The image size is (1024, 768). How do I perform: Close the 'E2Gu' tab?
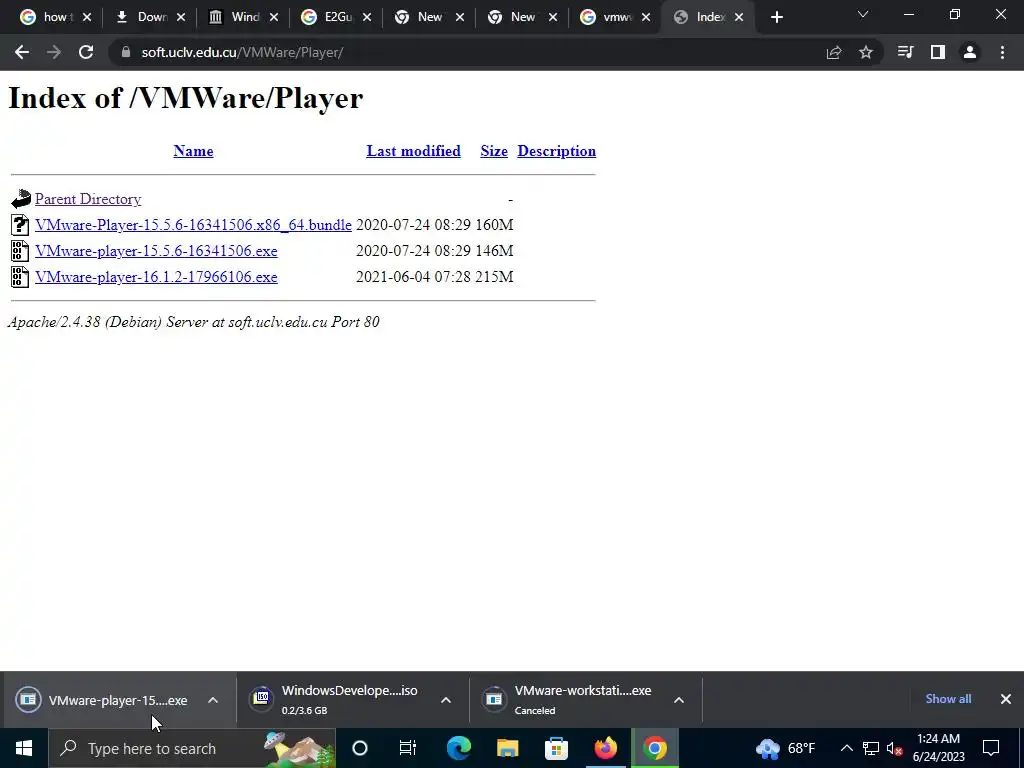coord(367,17)
